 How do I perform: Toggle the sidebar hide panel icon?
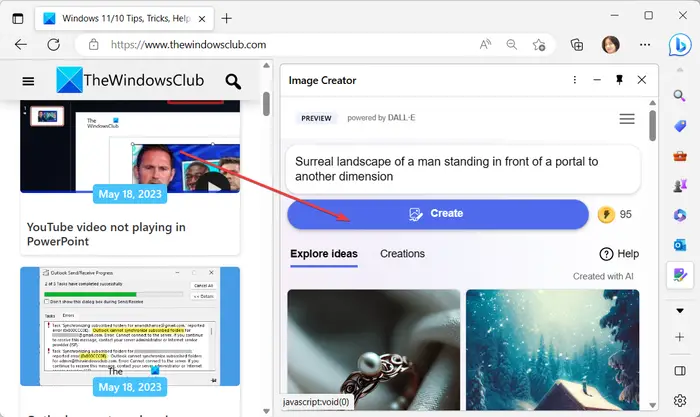679,371
